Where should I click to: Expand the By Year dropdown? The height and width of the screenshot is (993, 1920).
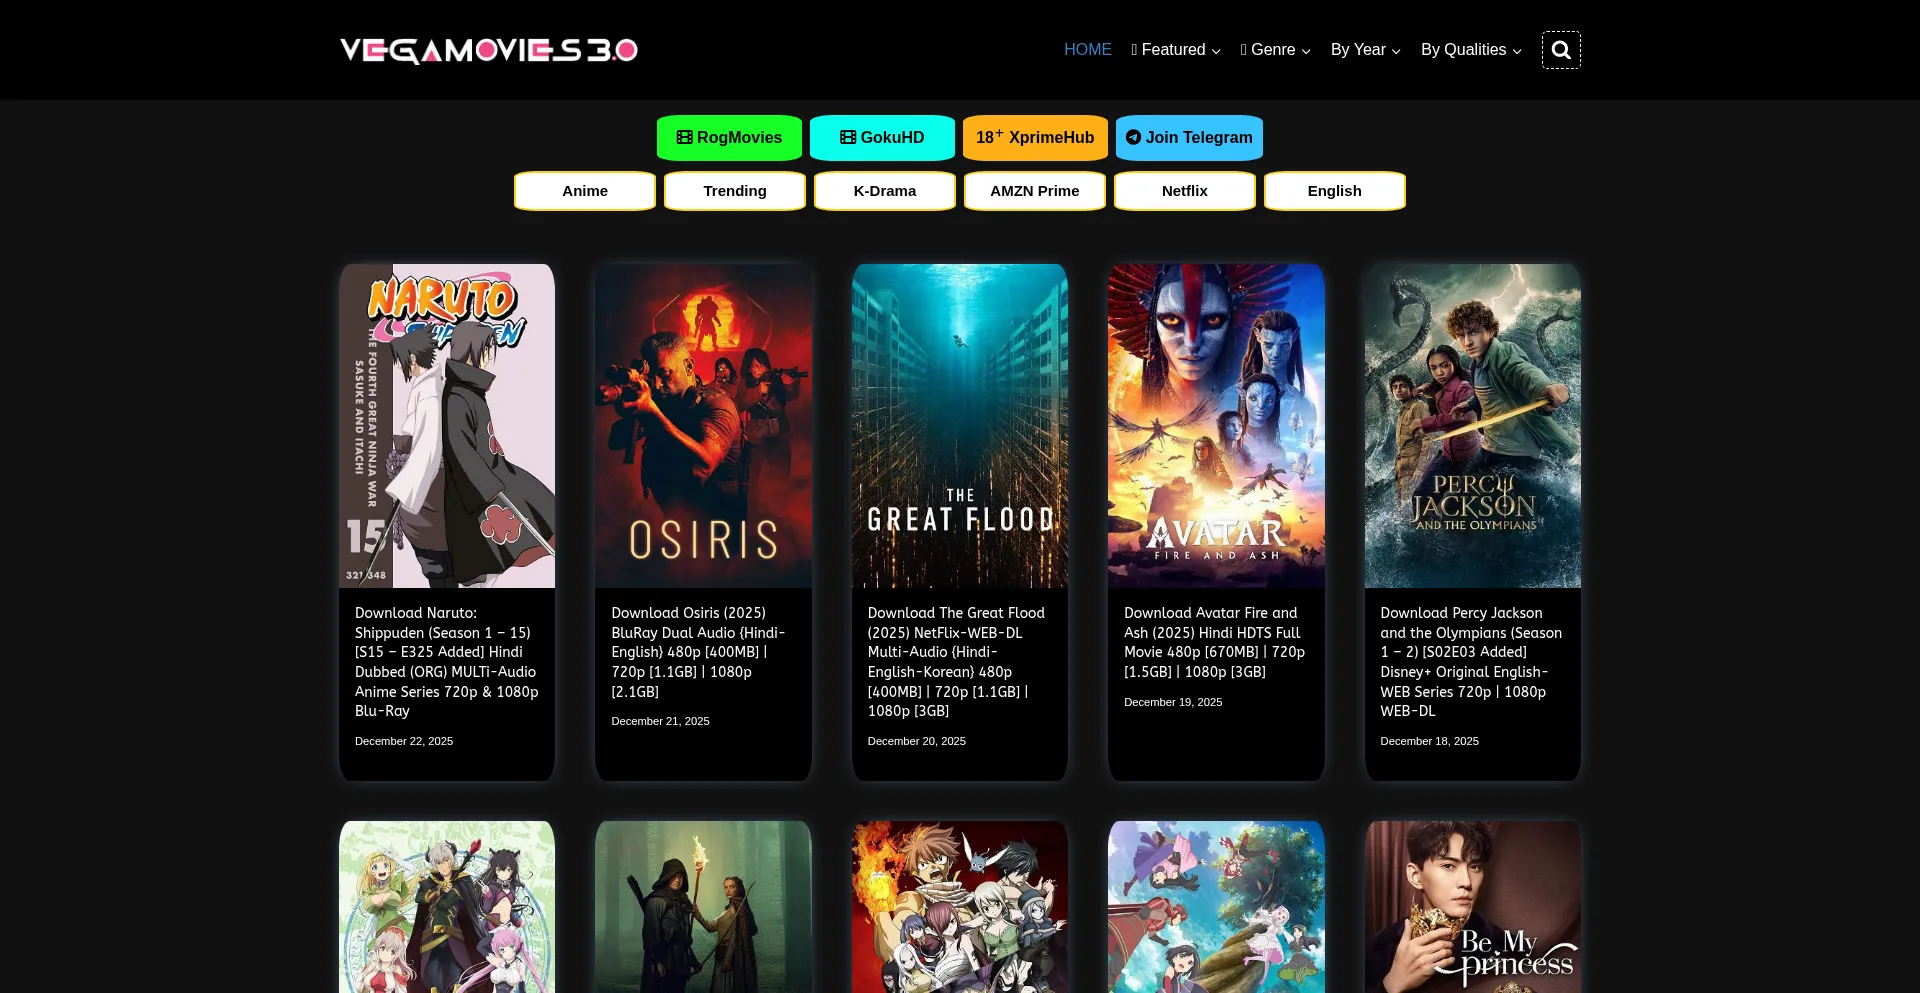click(1365, 49)
